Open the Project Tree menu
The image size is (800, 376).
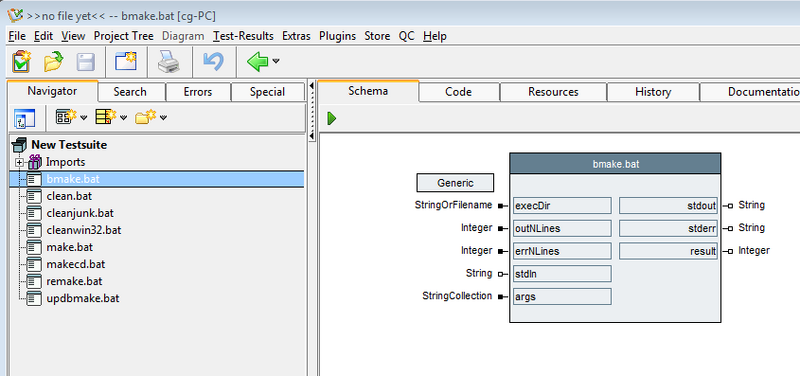coord(123,36)
